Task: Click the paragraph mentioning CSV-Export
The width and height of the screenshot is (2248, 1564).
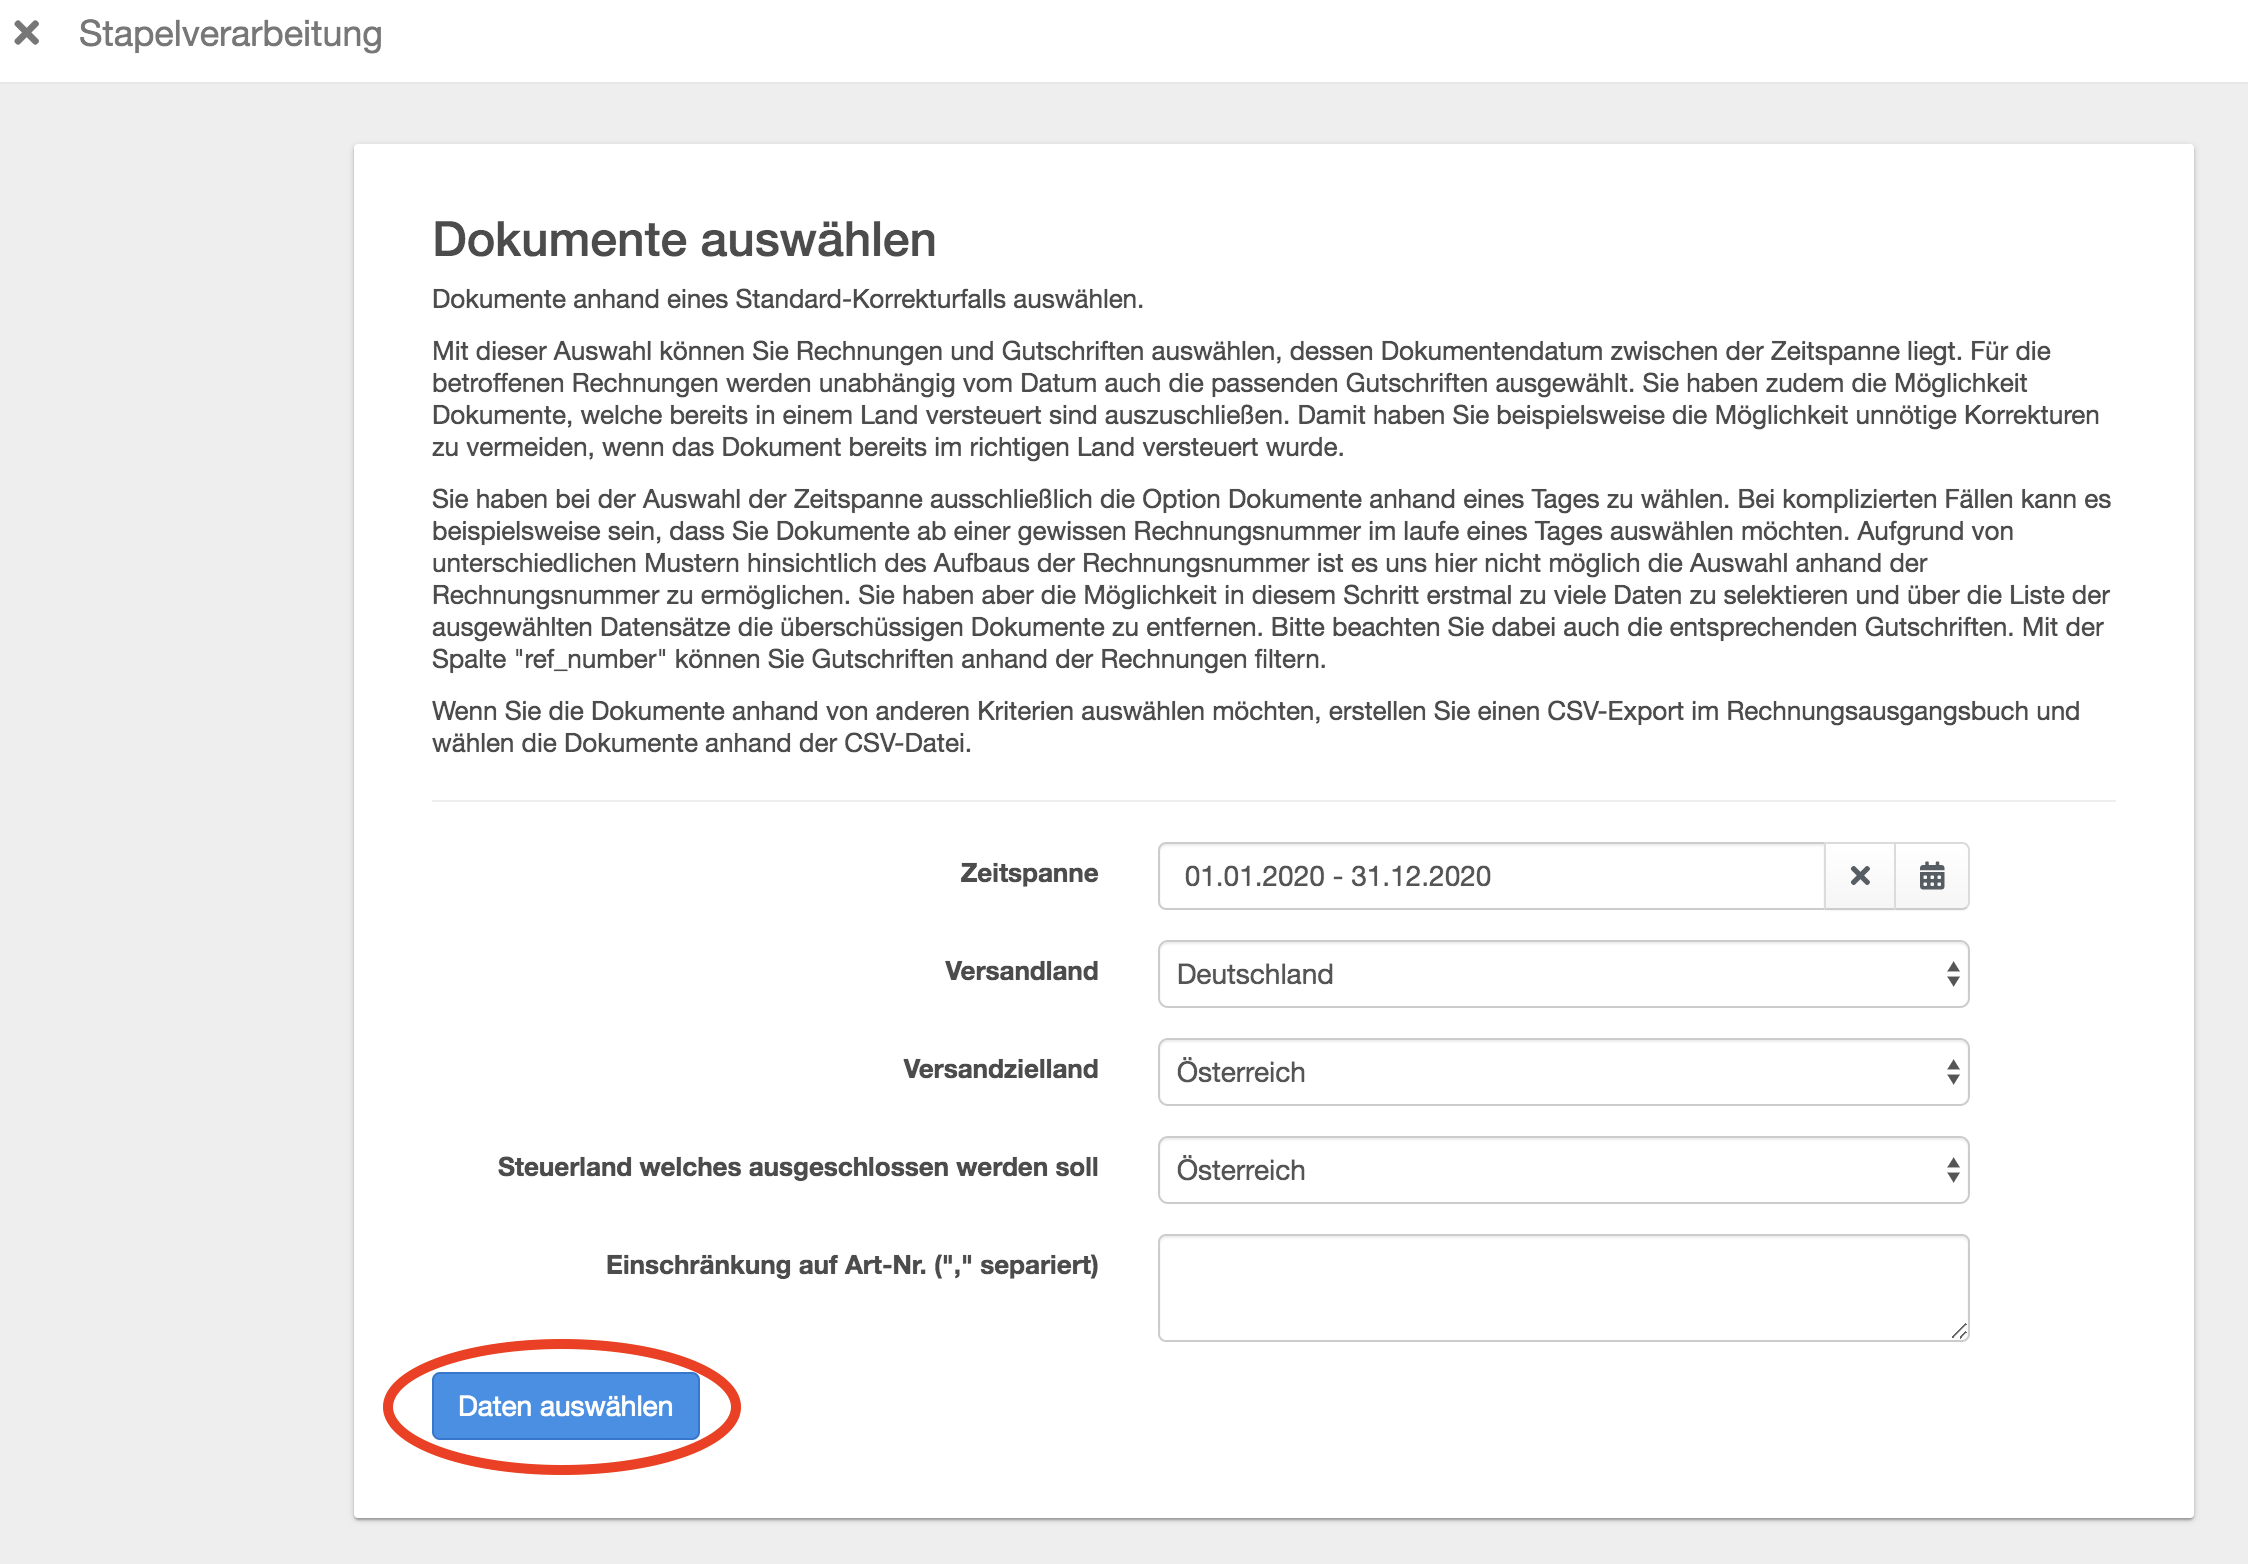Action: (x=1256, y=727)
